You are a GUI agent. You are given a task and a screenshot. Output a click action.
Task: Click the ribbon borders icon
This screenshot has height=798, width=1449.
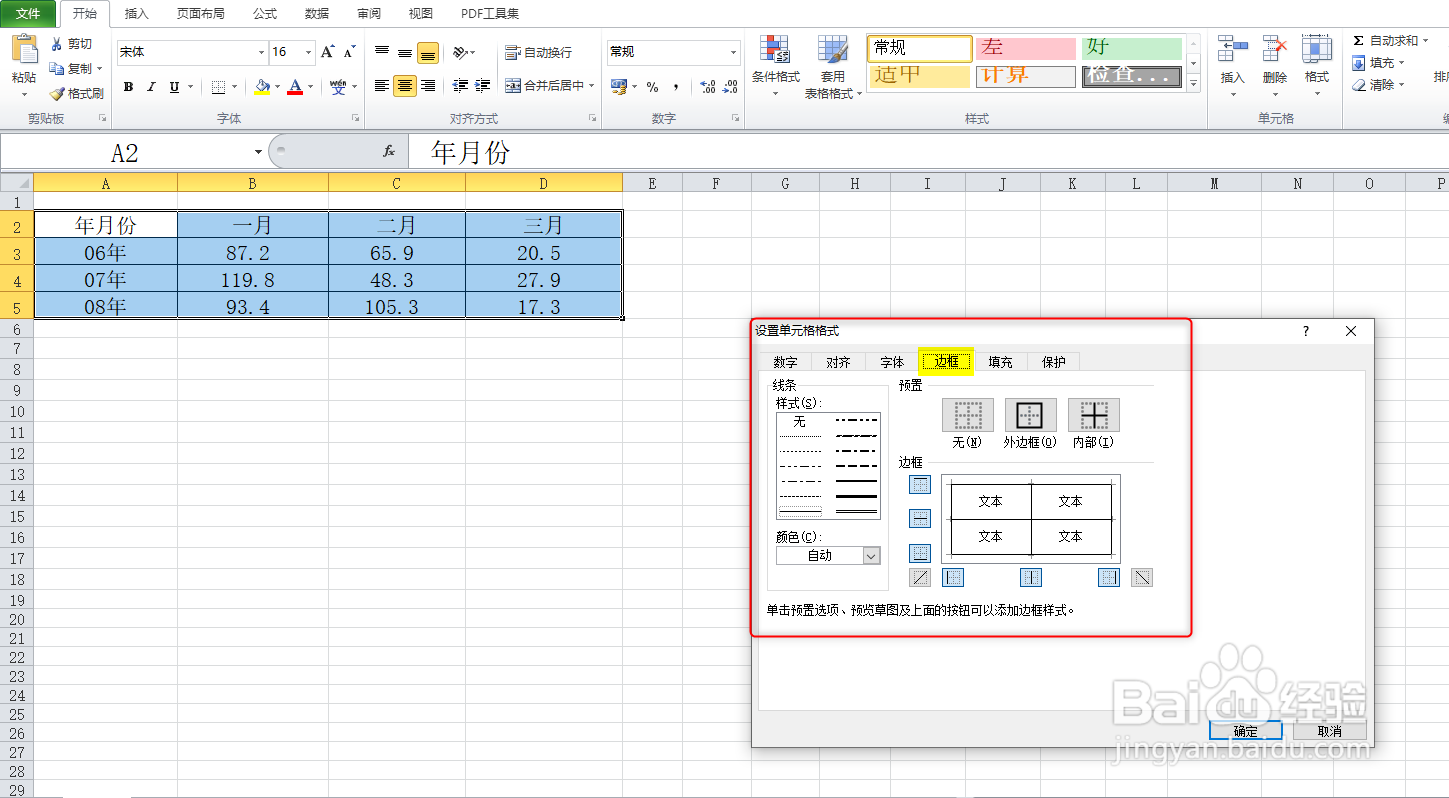coord(219,87)
